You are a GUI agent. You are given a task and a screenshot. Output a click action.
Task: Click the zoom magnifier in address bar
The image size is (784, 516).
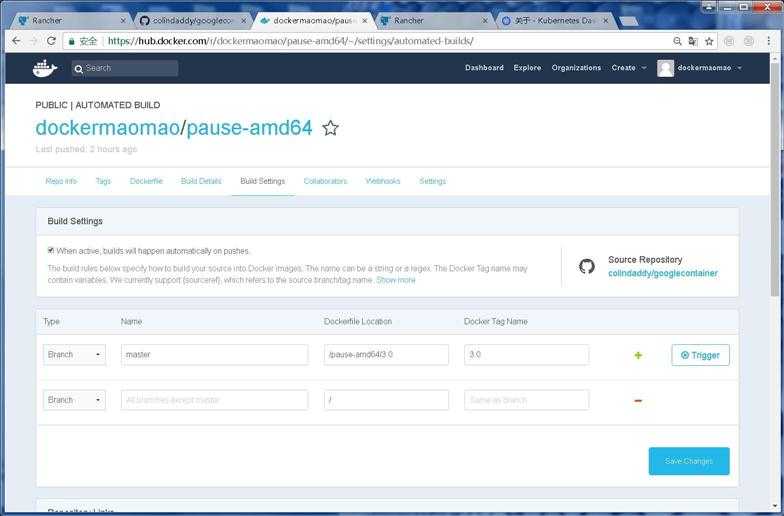pos(677,42)
